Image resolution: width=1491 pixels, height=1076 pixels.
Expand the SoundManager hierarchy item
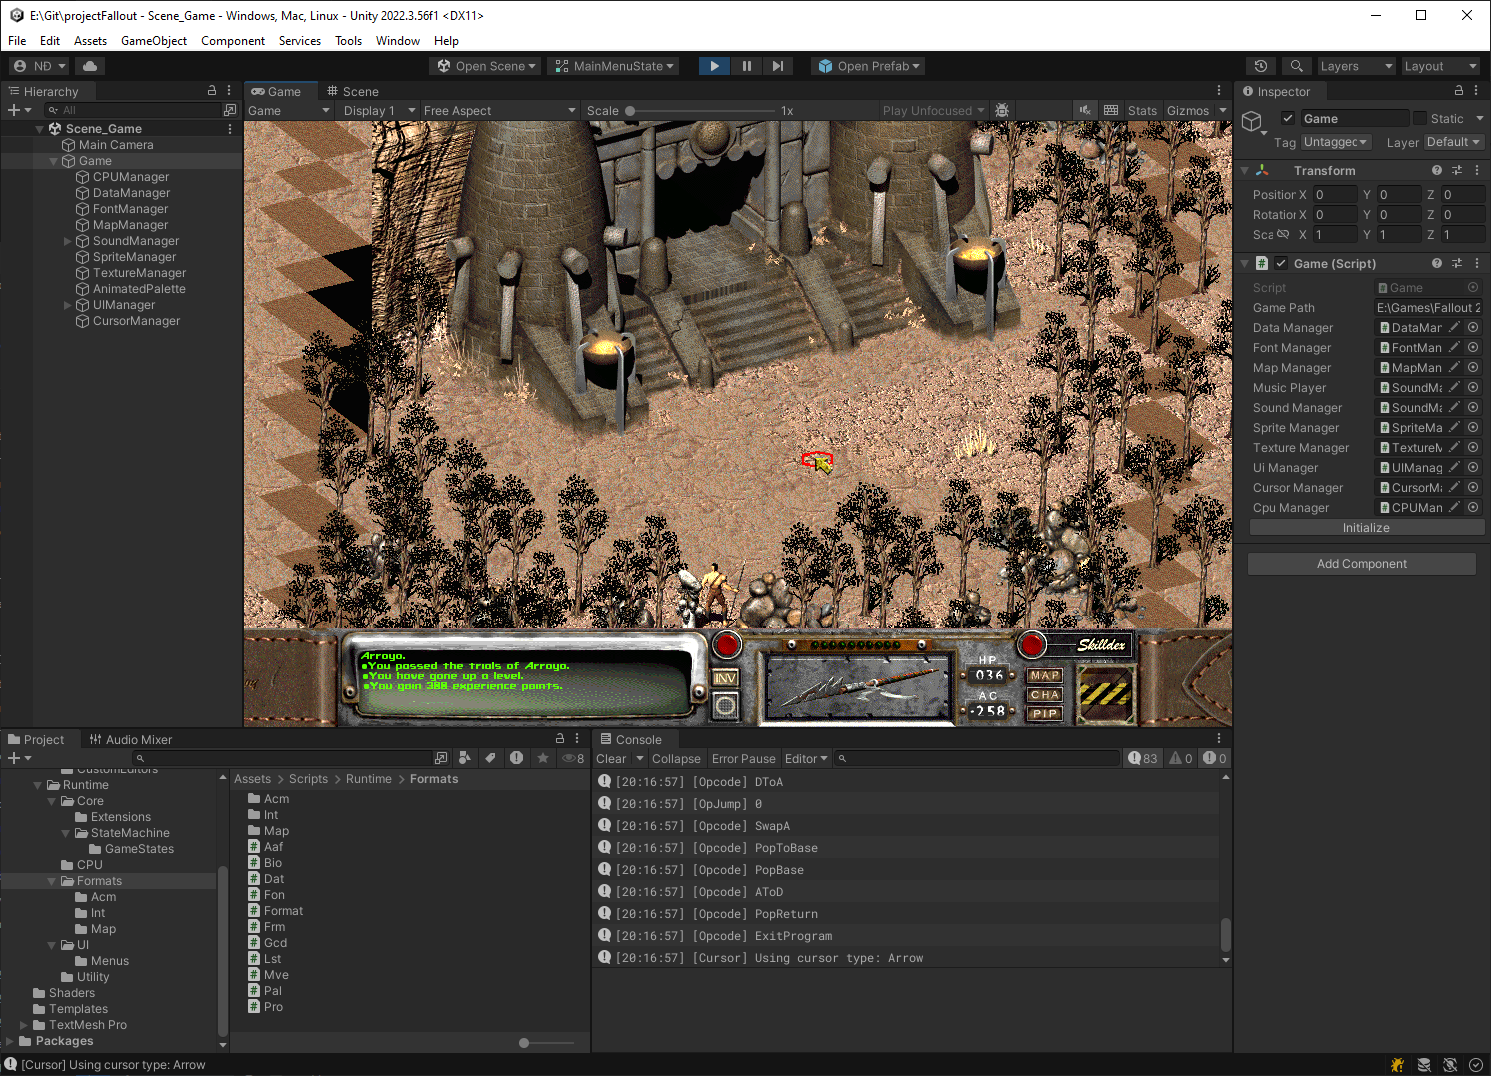click(x=68, y=241)
